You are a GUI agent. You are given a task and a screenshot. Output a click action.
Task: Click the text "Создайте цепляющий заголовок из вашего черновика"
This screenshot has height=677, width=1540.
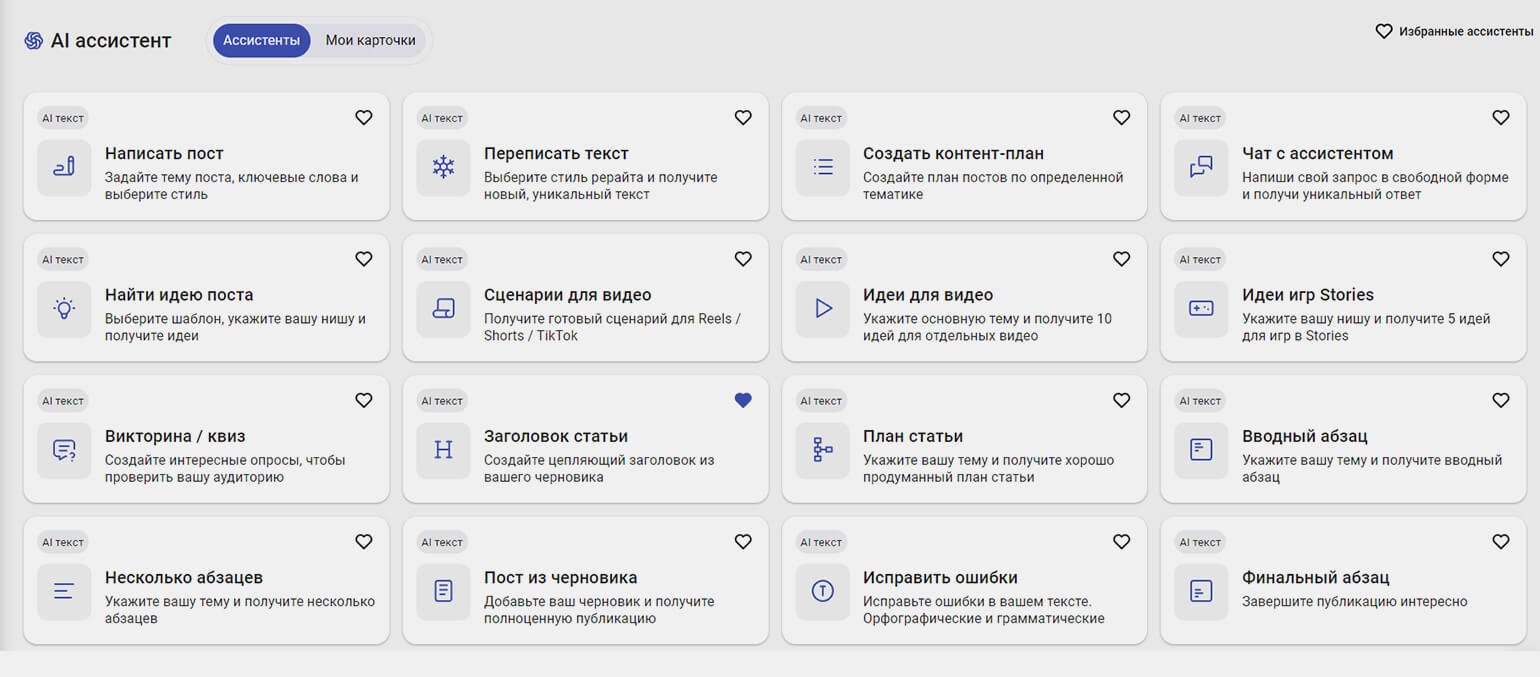pyautogui.click(x=599, y=469)
